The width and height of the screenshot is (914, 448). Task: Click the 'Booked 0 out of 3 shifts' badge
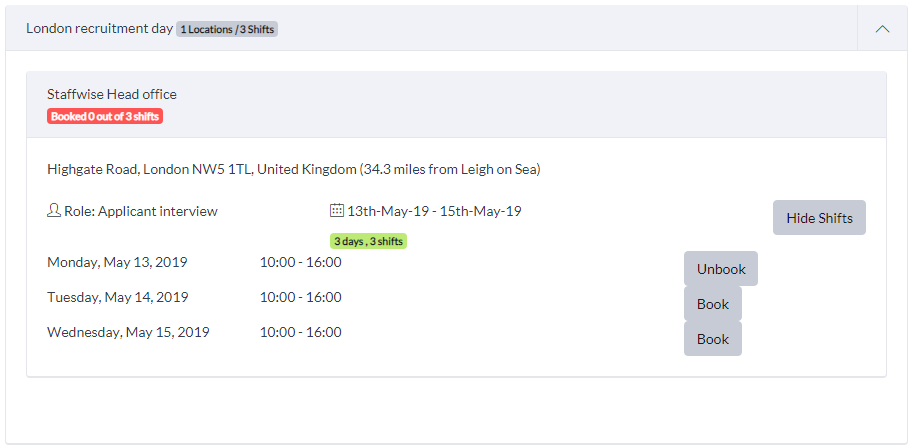[x=105, y=117]
